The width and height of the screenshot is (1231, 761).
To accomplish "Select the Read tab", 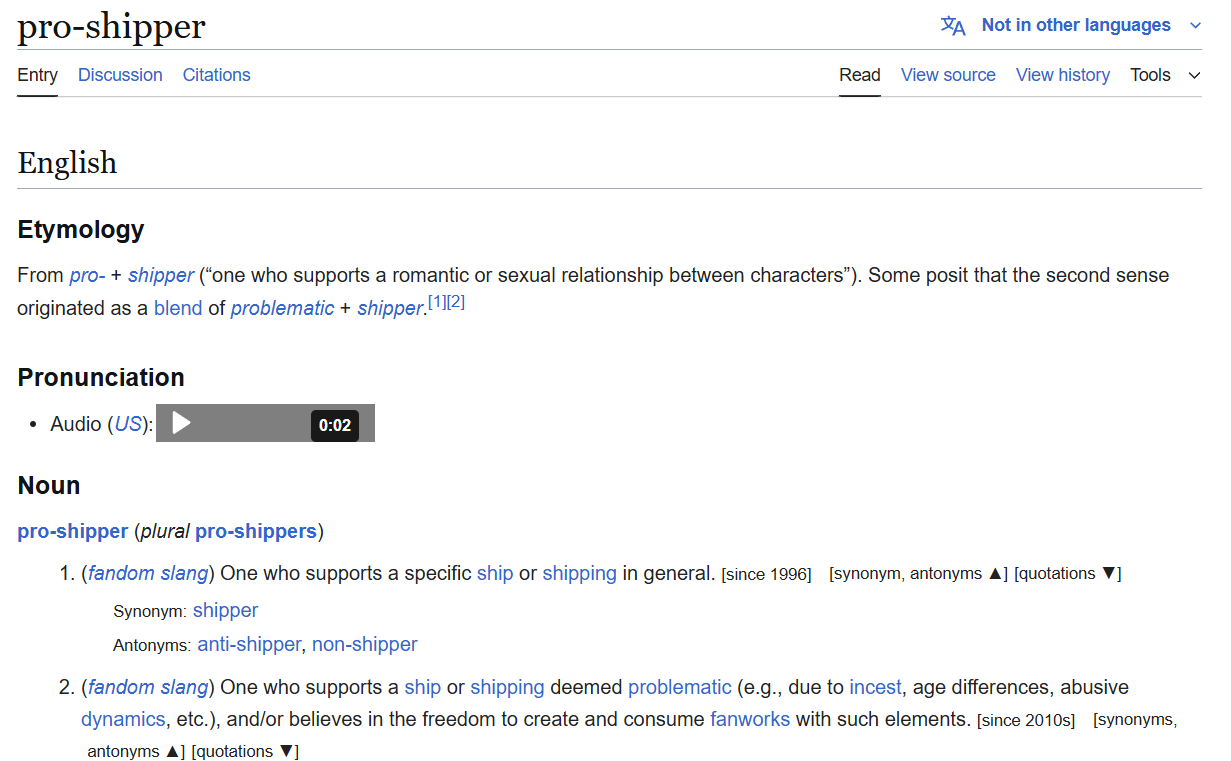I will pyautogui.click(x=860, y=75).
